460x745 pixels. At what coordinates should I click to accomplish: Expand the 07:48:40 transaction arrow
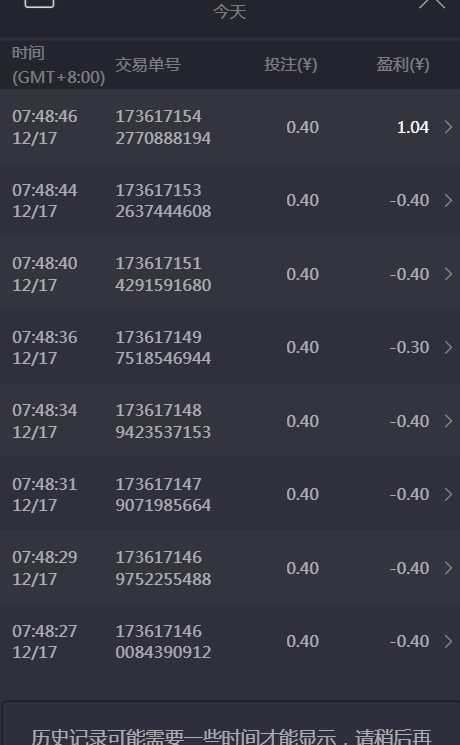click(x=448, y=274)
